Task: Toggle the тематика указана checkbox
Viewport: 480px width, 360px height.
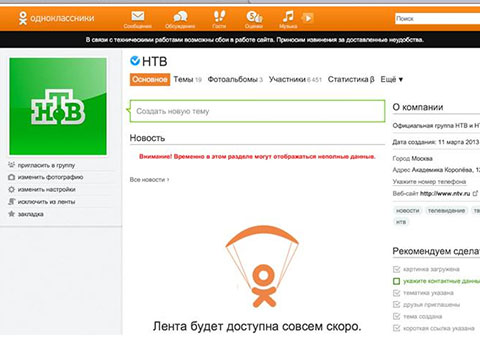Action: point(396,293)
